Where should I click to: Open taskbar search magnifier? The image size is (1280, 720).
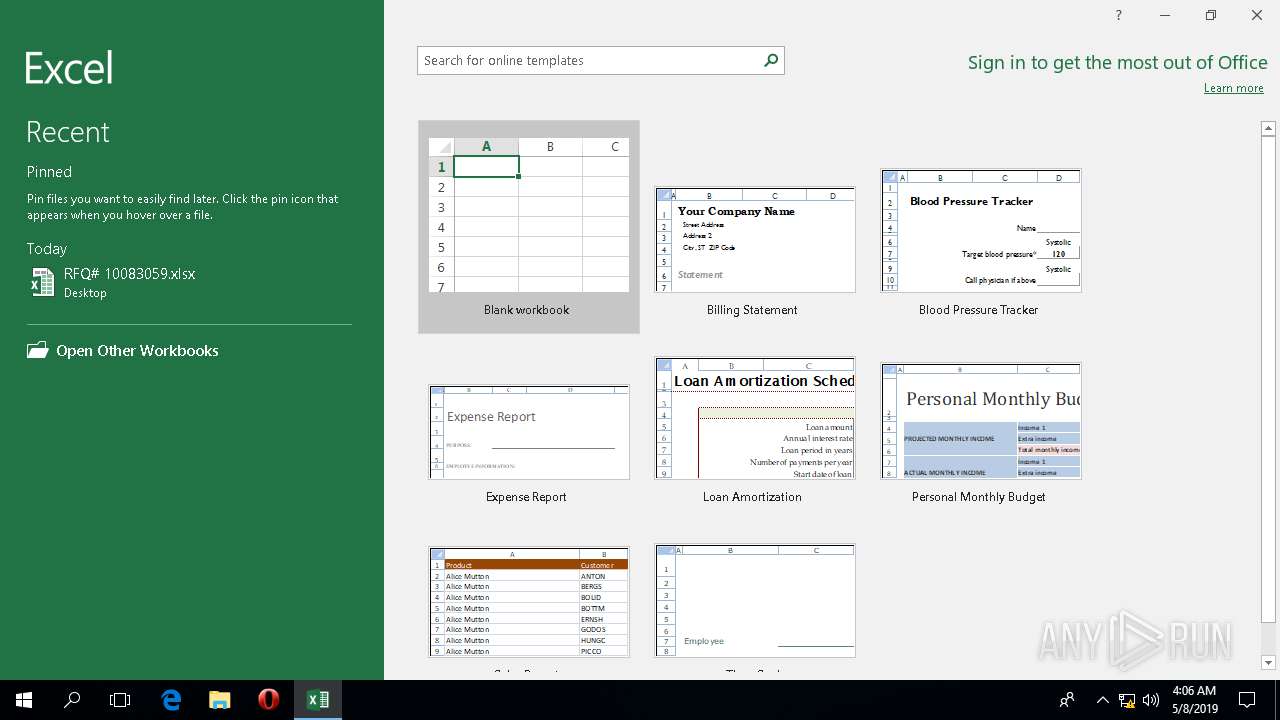click(x=72, y=700)
